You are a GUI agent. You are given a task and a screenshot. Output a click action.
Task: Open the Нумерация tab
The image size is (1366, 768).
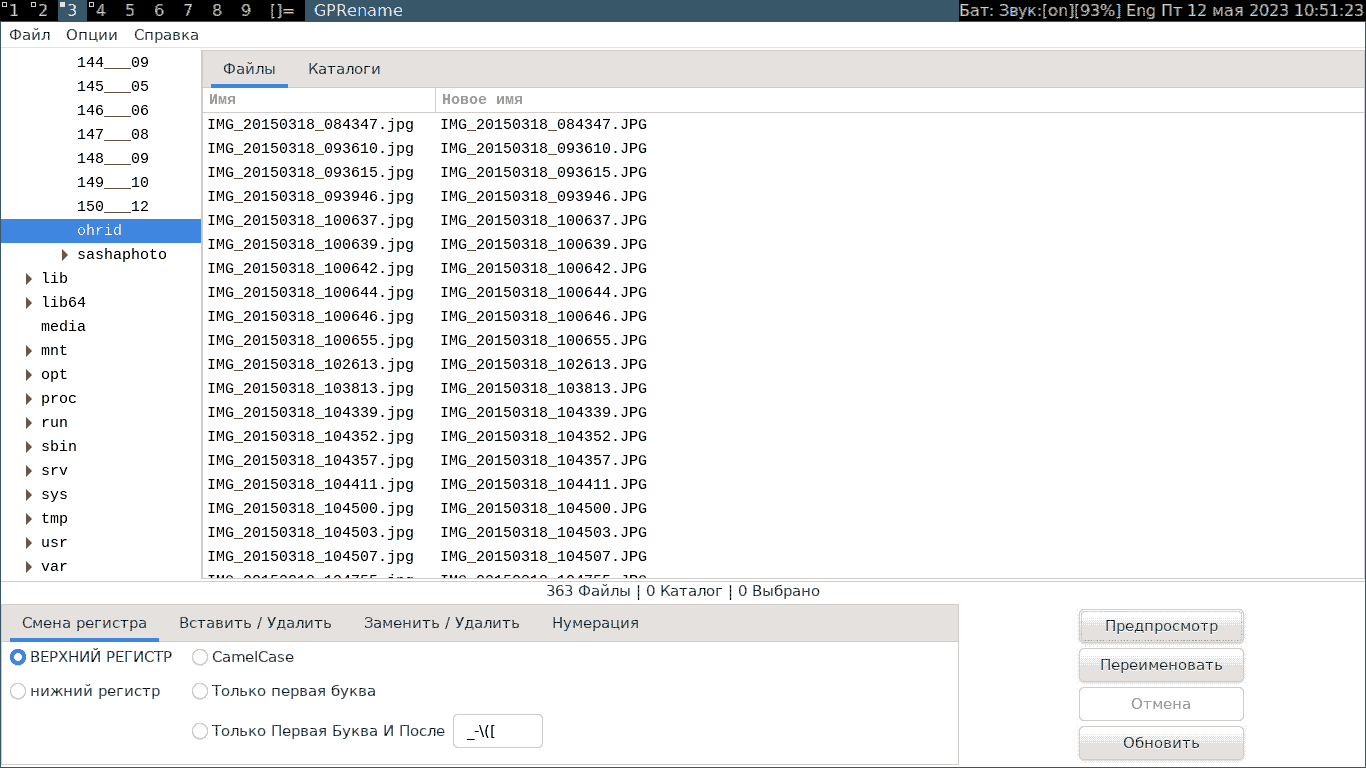click(x=595, y=623)
